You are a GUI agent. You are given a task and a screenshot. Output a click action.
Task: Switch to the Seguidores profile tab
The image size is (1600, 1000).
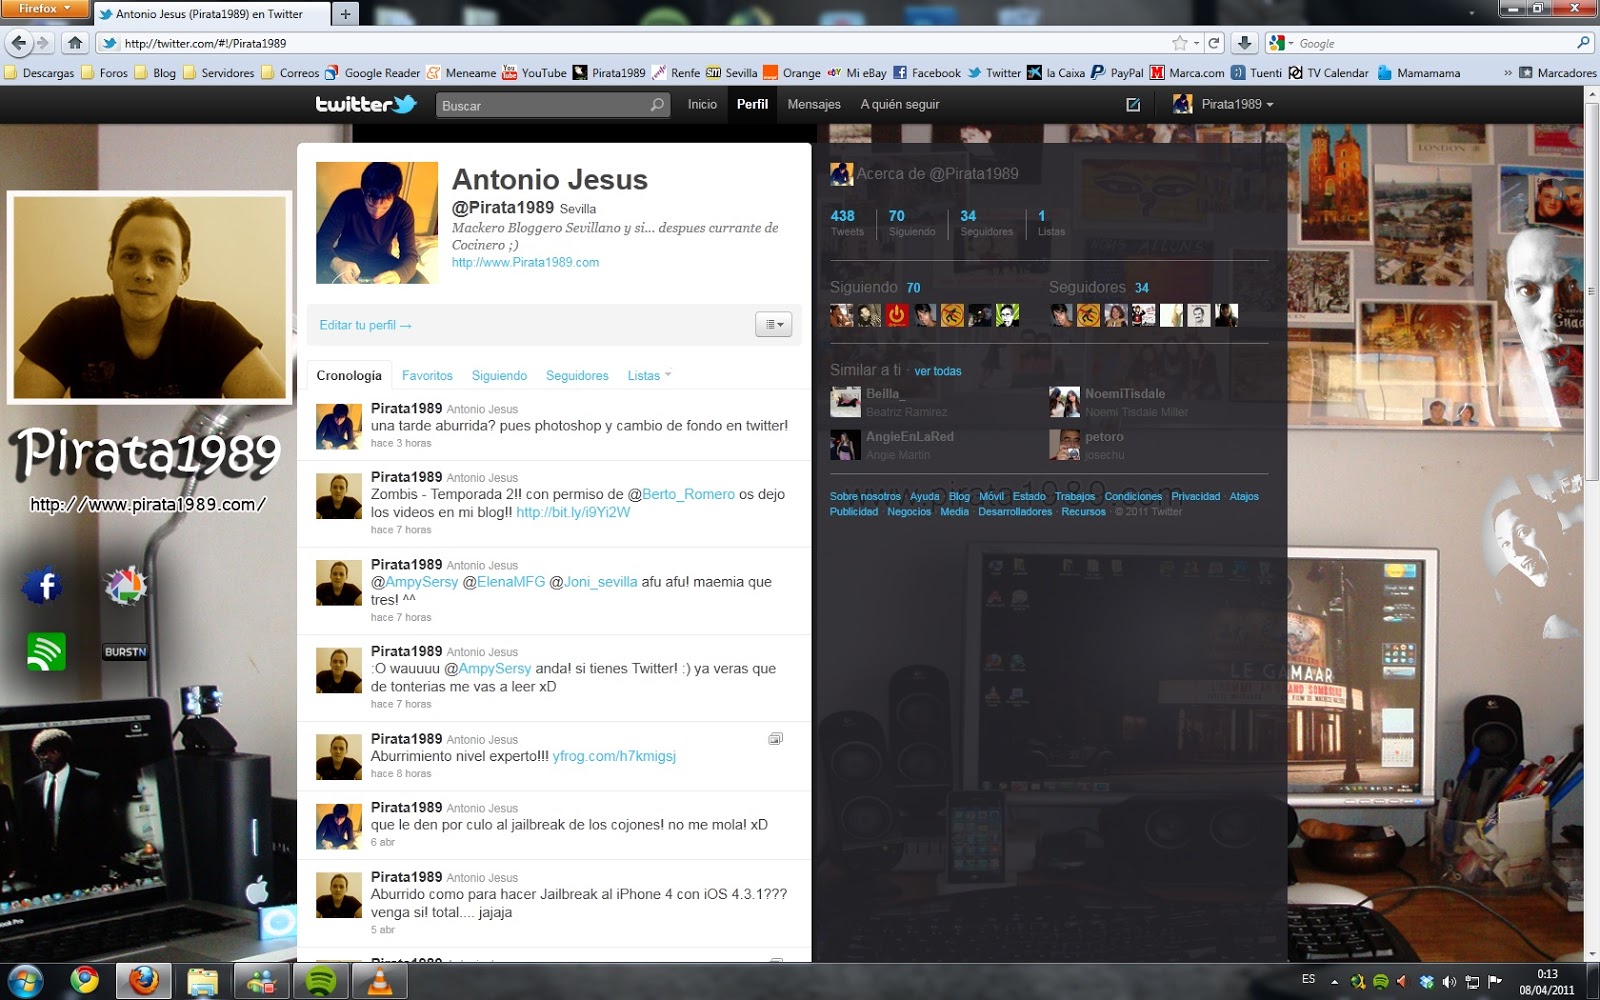pos(577,376)
